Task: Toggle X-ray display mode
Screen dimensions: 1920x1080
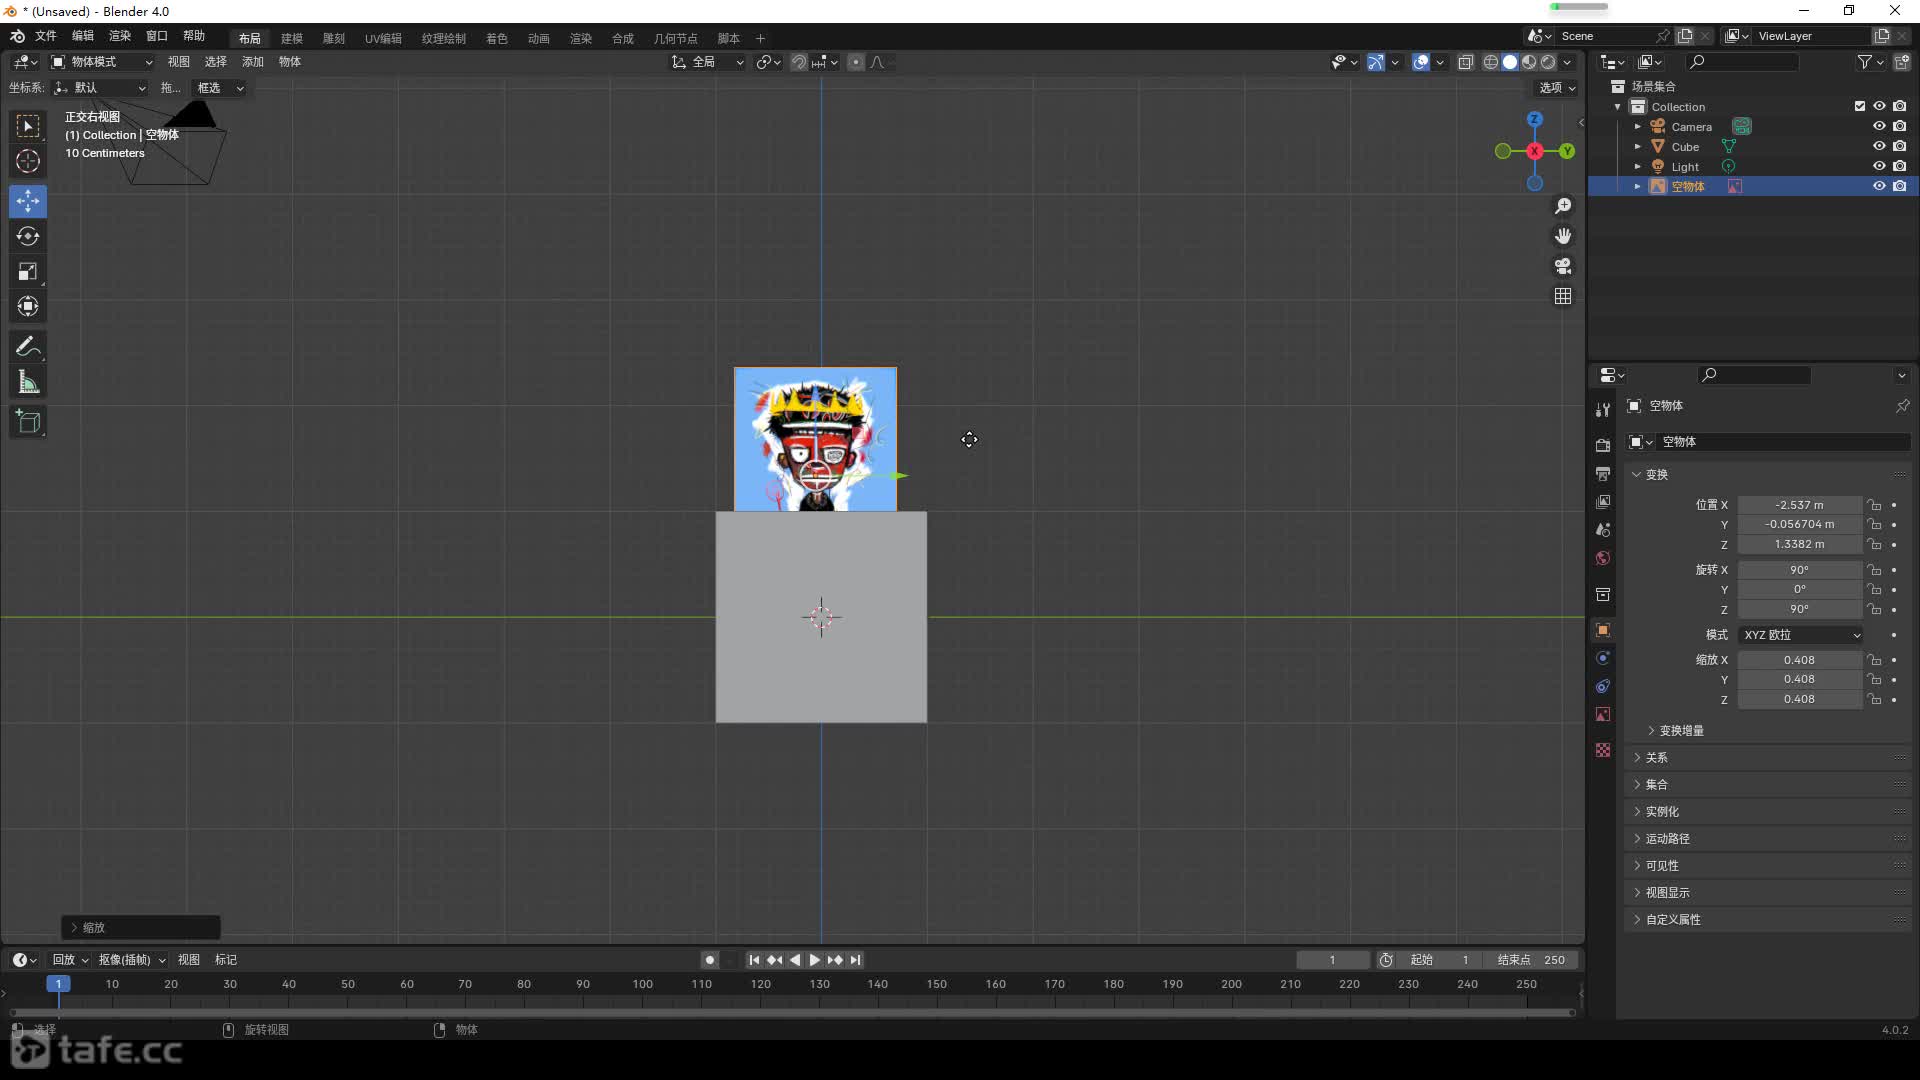Action: tap(1466, 62)
